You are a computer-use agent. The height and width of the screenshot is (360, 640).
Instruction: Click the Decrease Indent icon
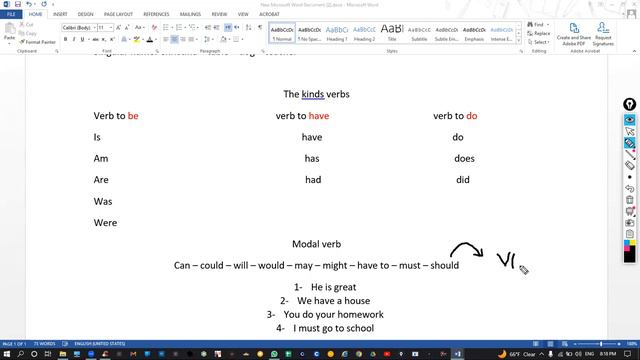coord(208,28)
